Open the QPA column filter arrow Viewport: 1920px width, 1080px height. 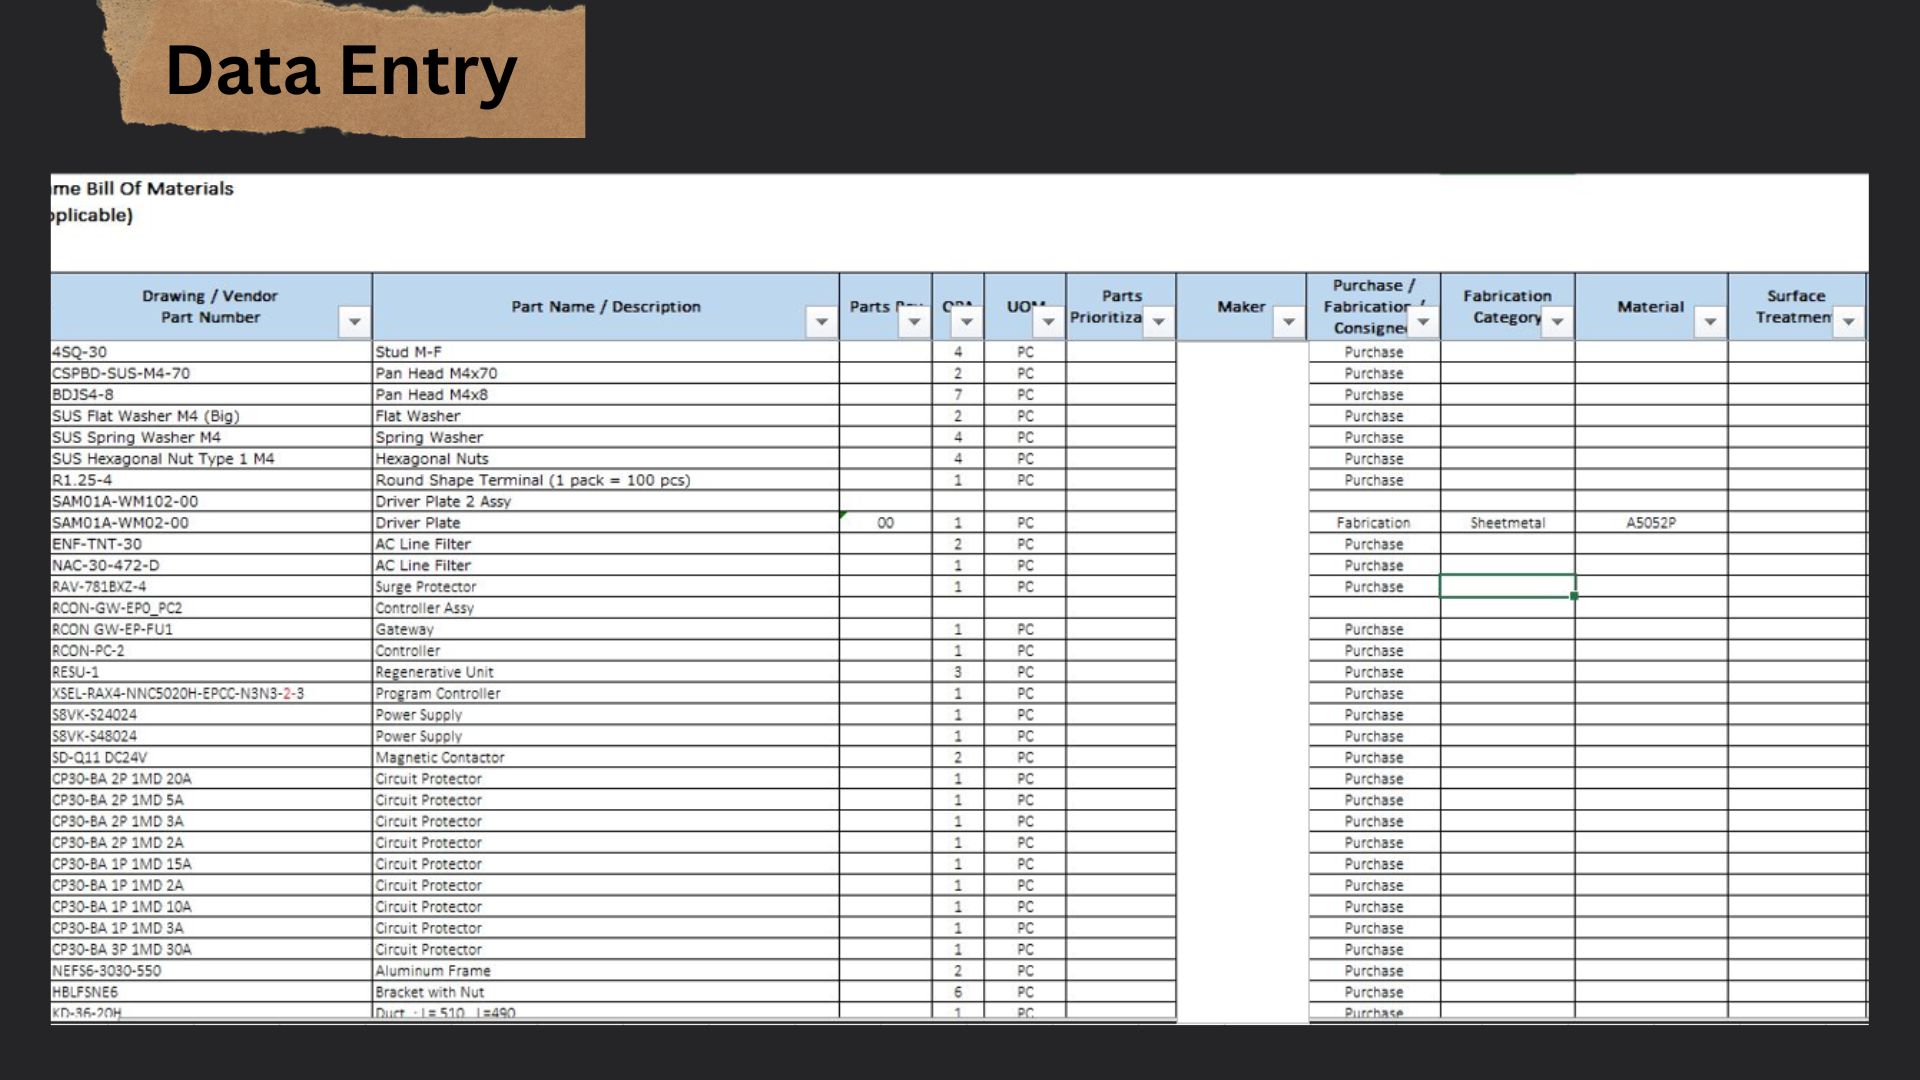point(966,322)
